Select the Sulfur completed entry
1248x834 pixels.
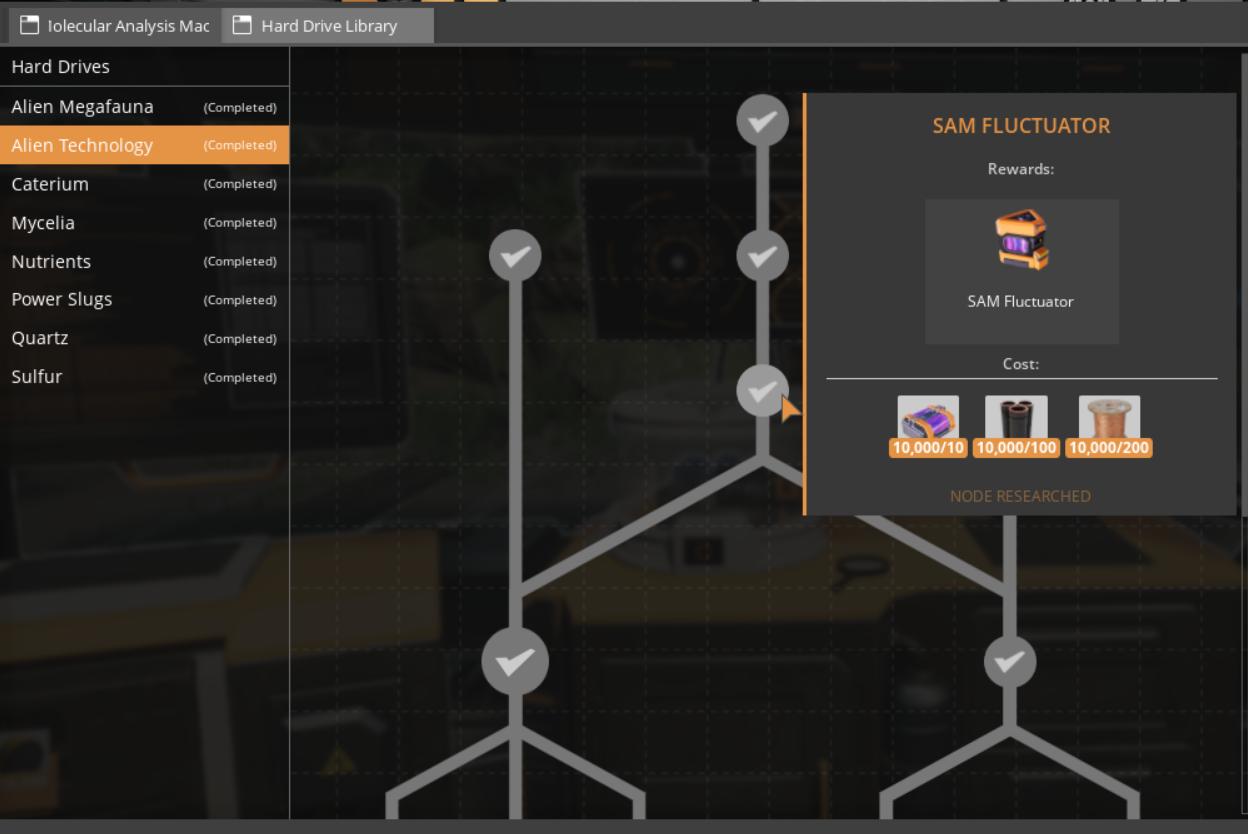point(38,377)
